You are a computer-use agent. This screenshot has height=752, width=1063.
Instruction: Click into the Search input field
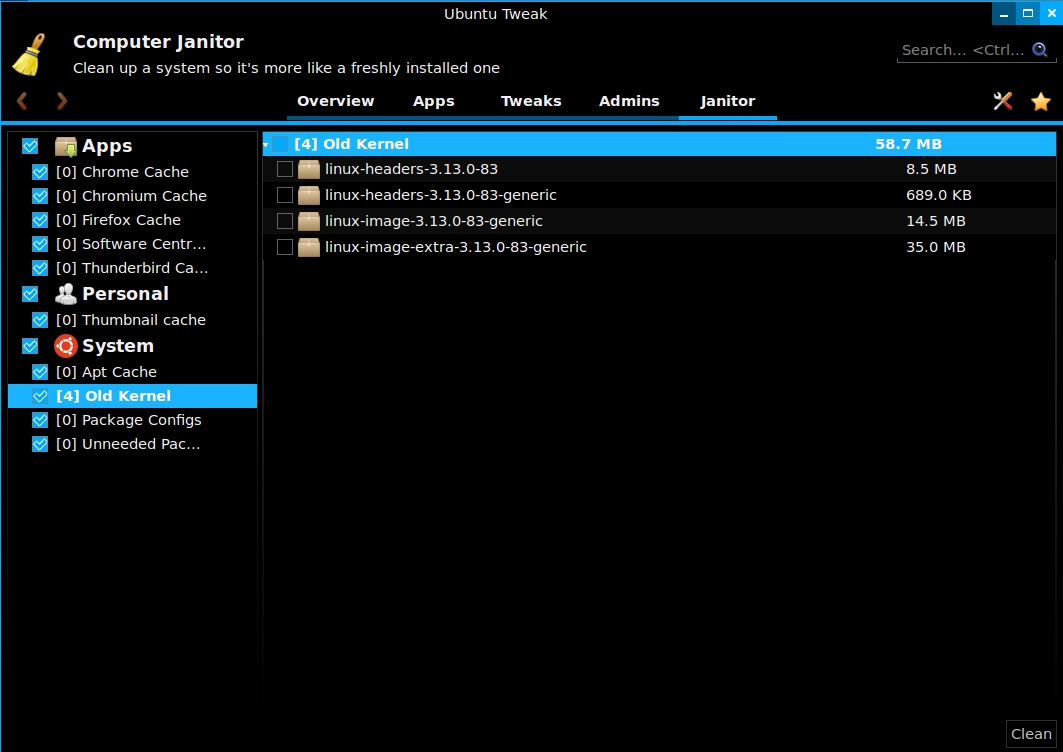(962, 50)
